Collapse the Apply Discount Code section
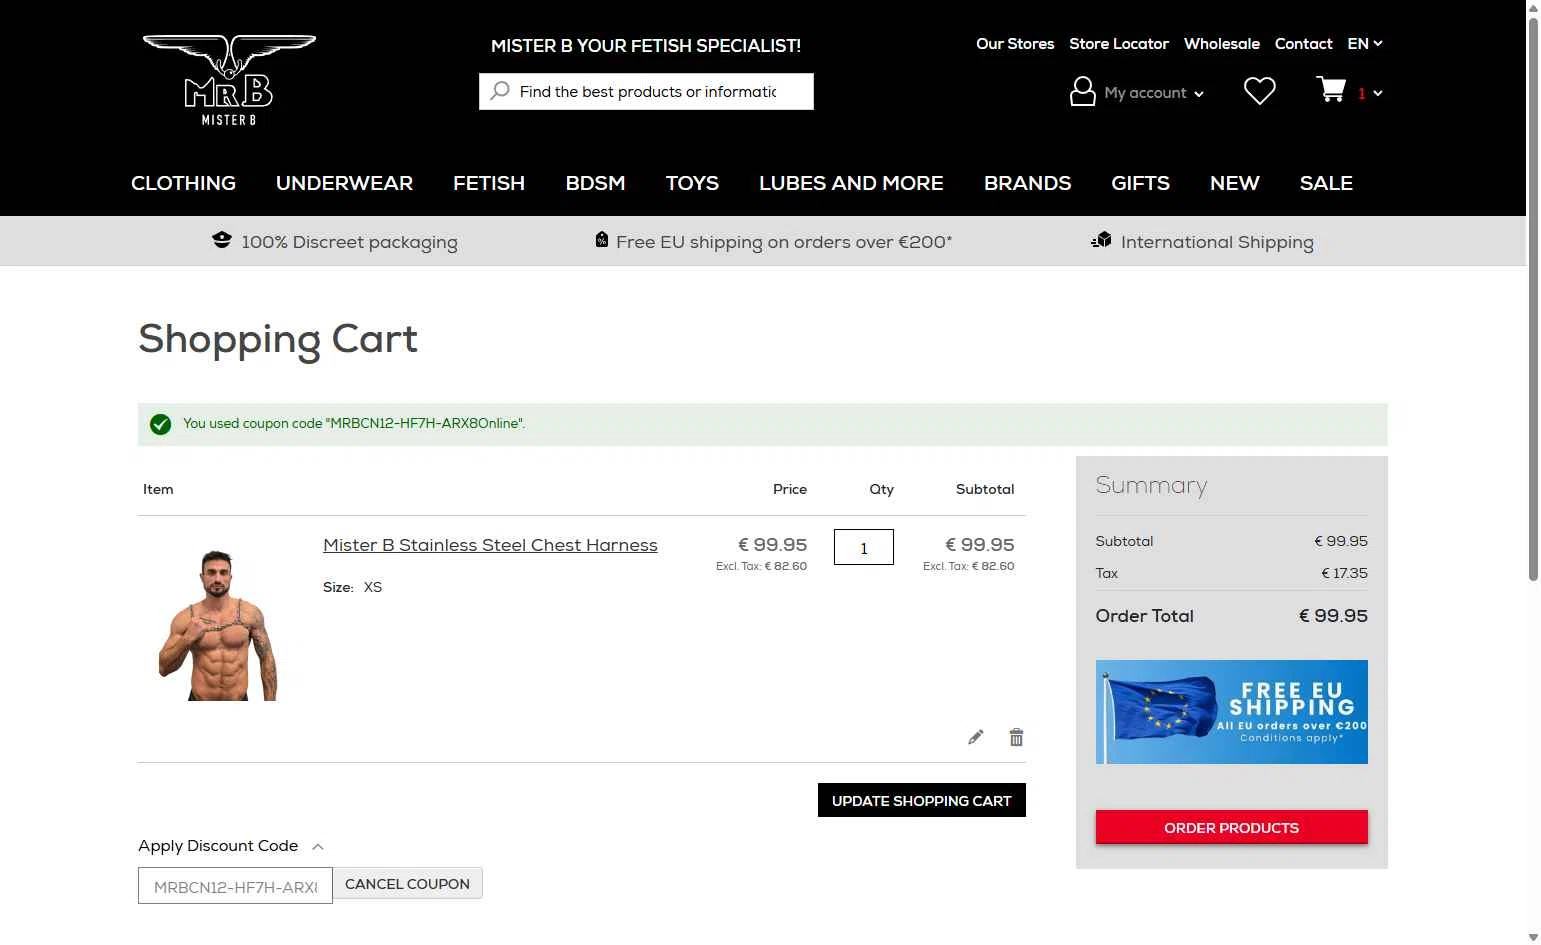The image size is (1541, 945). tap(318, 847)
